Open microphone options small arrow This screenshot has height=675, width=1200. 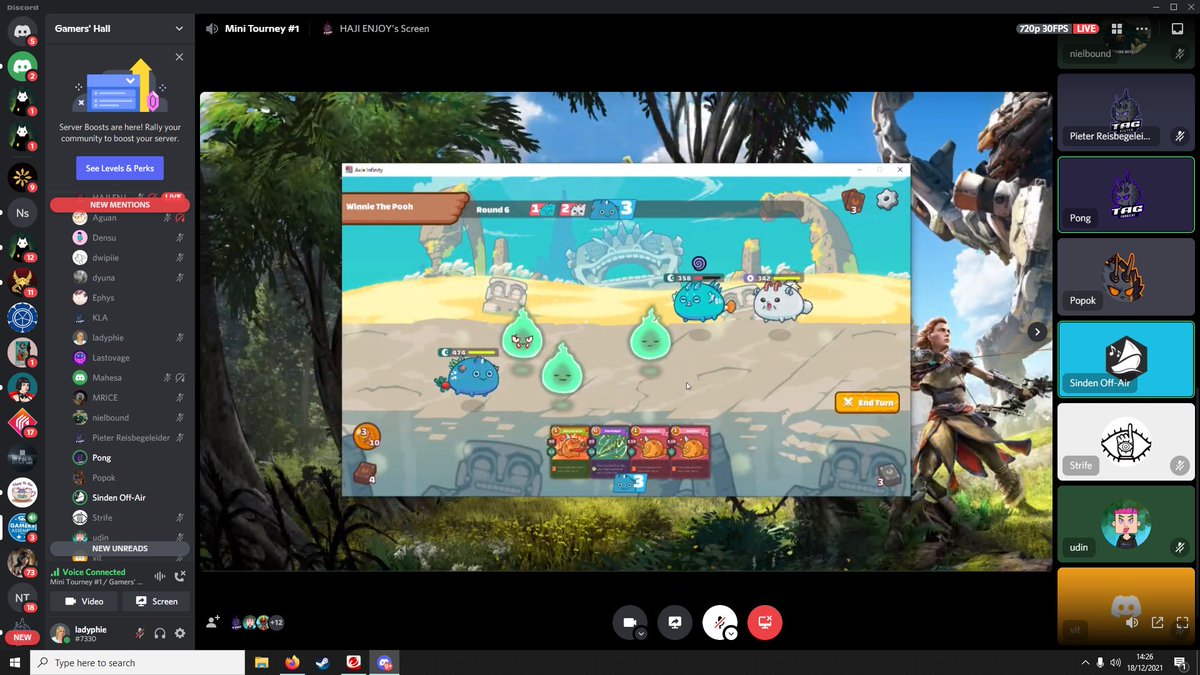coord(731,633)
